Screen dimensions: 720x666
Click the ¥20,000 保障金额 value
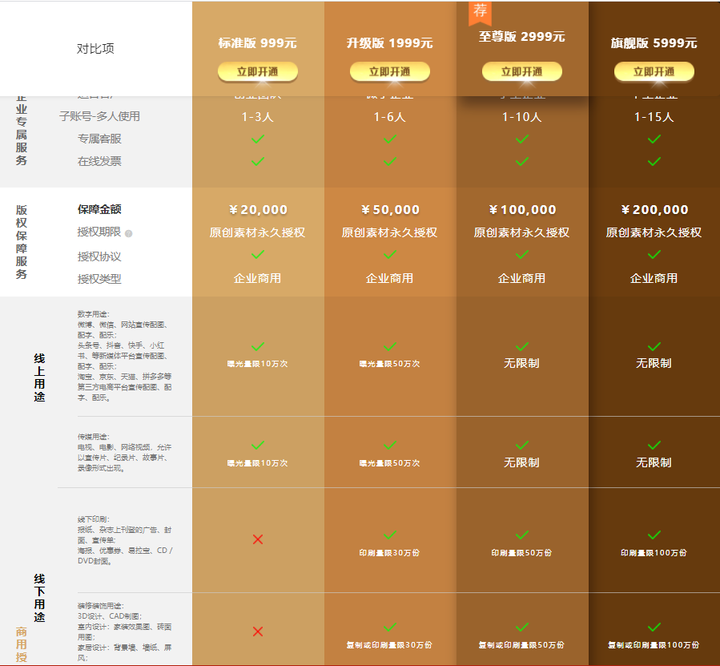(258, 210)
